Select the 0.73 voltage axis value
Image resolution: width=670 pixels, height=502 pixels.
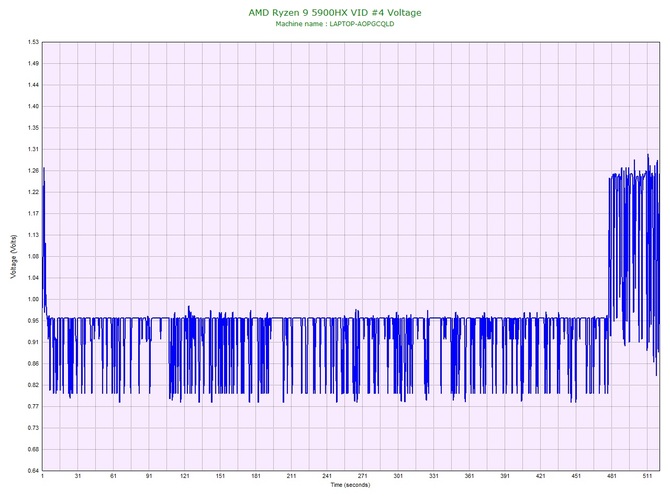point(33,428)
